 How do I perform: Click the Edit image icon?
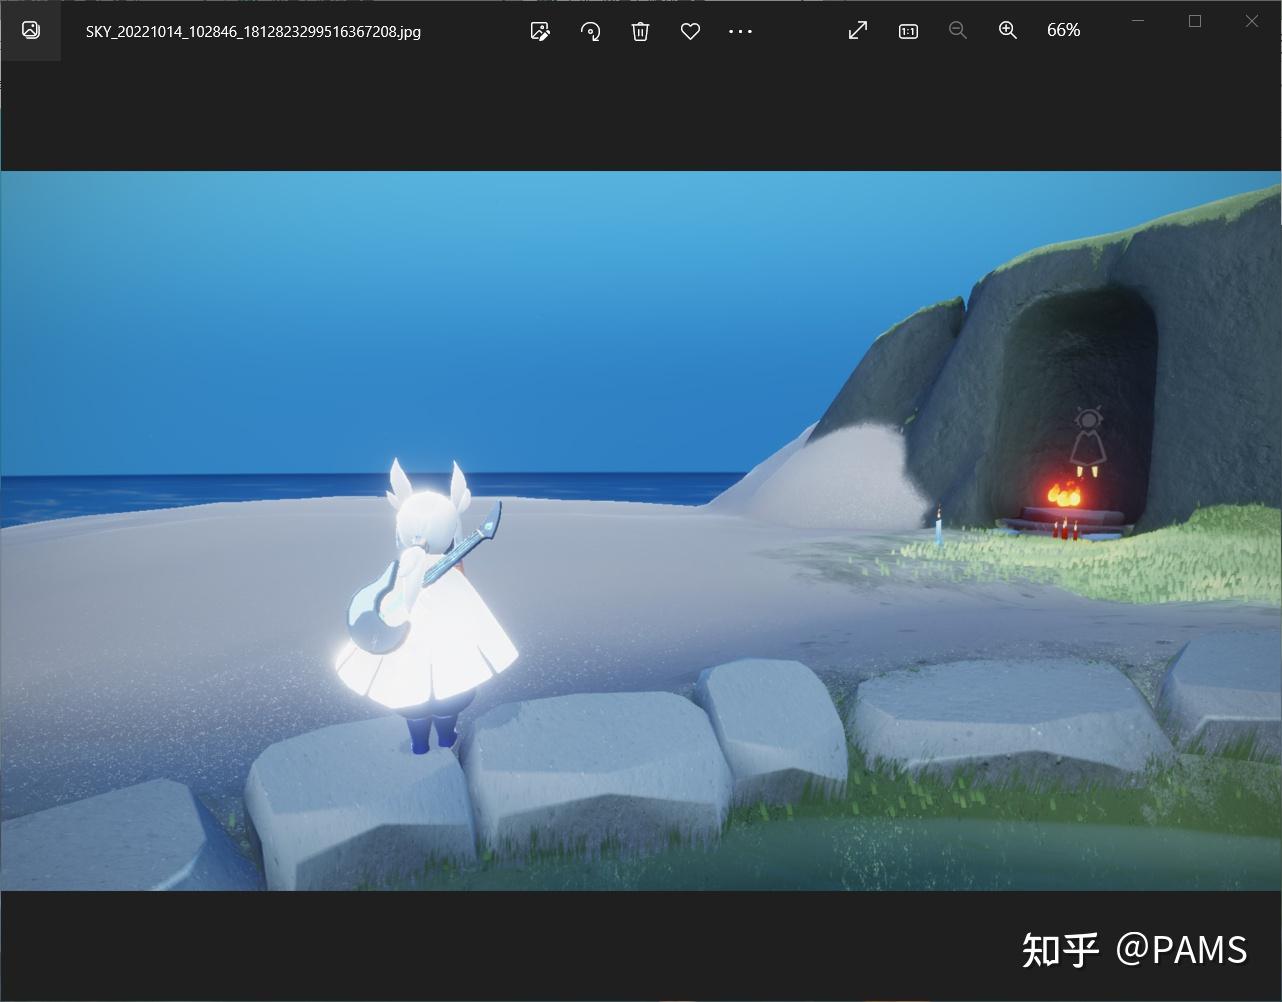tap(540, 31)
